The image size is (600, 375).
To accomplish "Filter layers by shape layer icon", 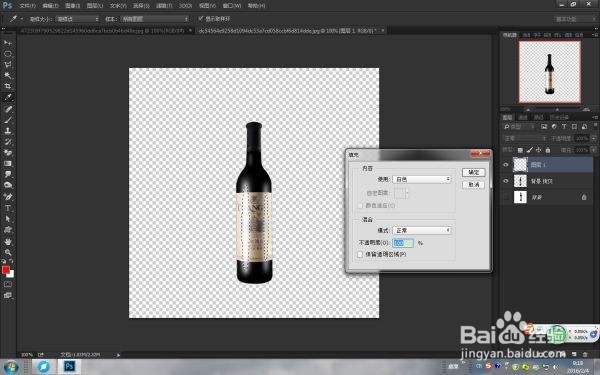I will tap(574, 127).
